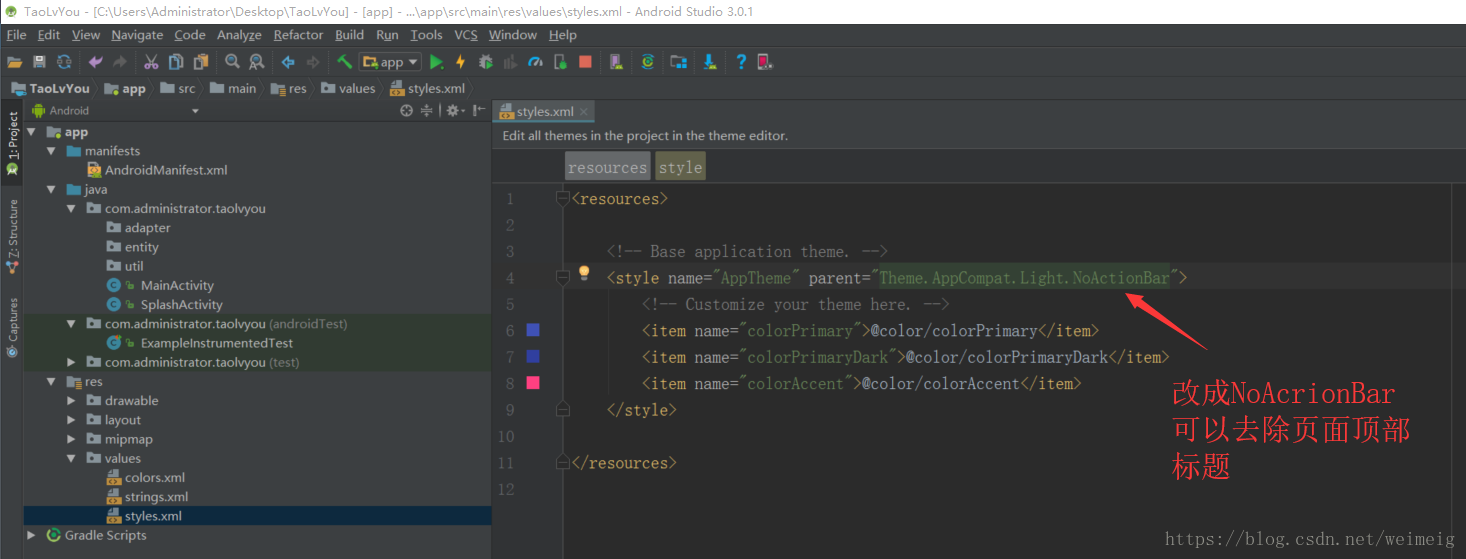
Task: Click the 'style' XML breadcrumb button
Action: (681, 167)
